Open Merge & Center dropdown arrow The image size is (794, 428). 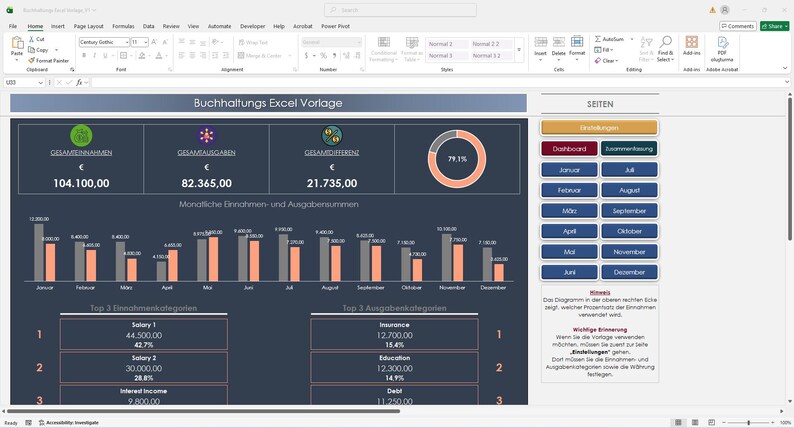[x=290, y=56]
